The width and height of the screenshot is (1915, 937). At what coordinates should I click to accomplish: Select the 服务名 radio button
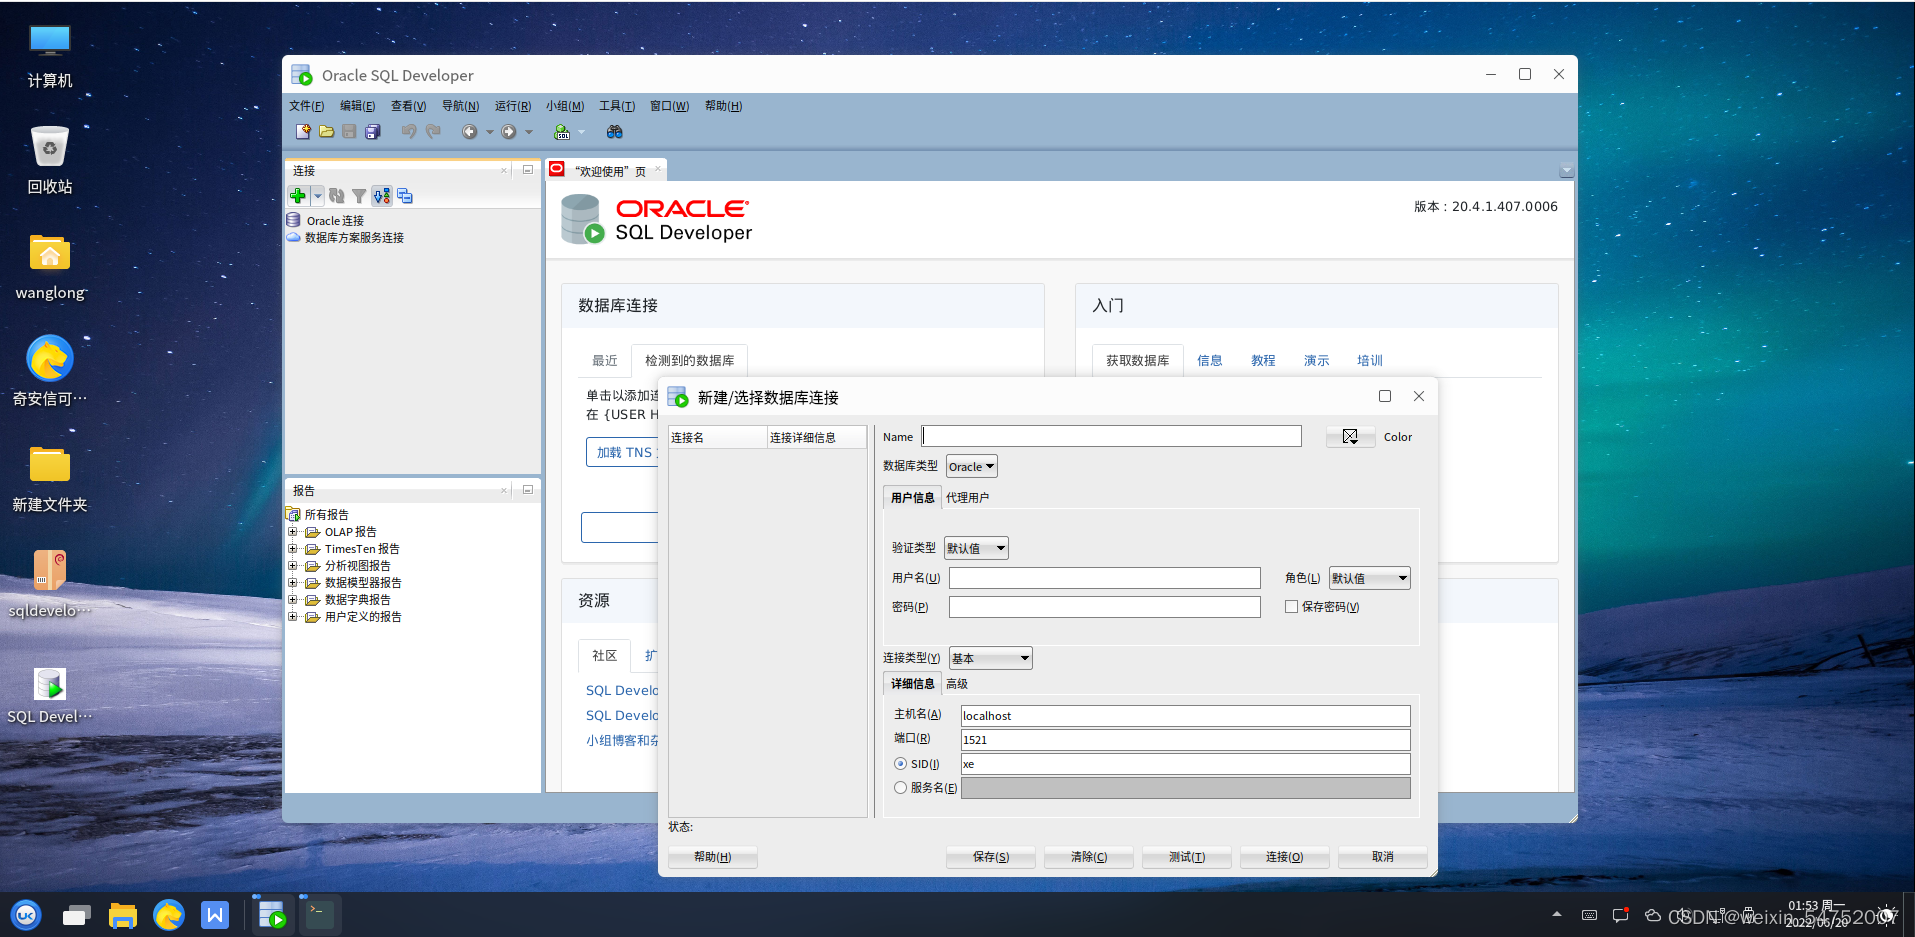pos(901,788)
